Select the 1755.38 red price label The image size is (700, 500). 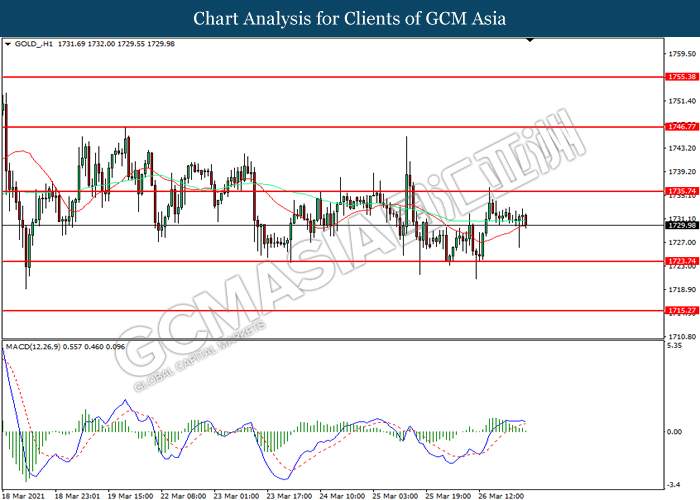(682, 77)
